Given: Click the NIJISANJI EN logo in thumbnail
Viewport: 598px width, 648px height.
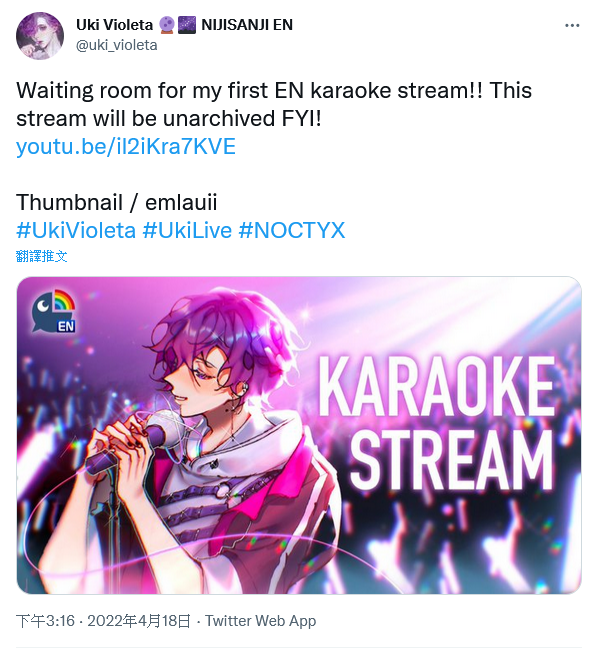Looking at the screenshot, I should point(54,311).
